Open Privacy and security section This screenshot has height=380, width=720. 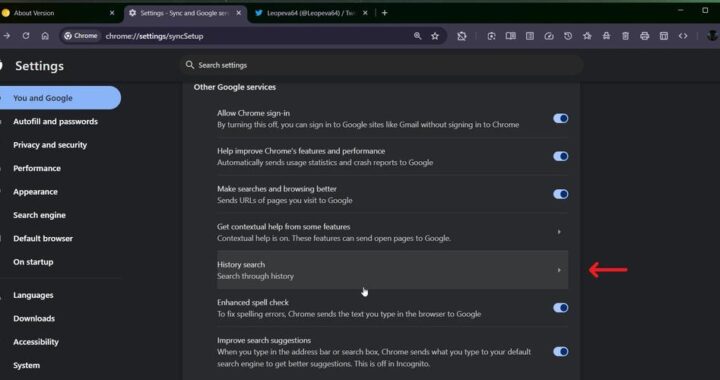pos(50,145)
